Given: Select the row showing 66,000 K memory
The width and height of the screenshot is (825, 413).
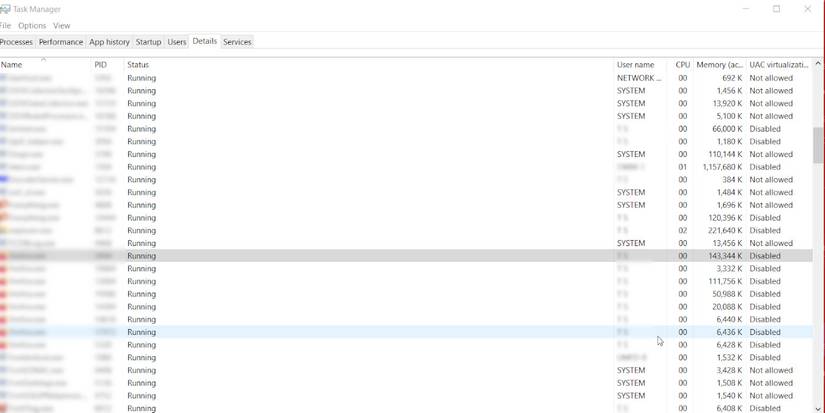Looking at the screenshot, I should click(406, 128).
